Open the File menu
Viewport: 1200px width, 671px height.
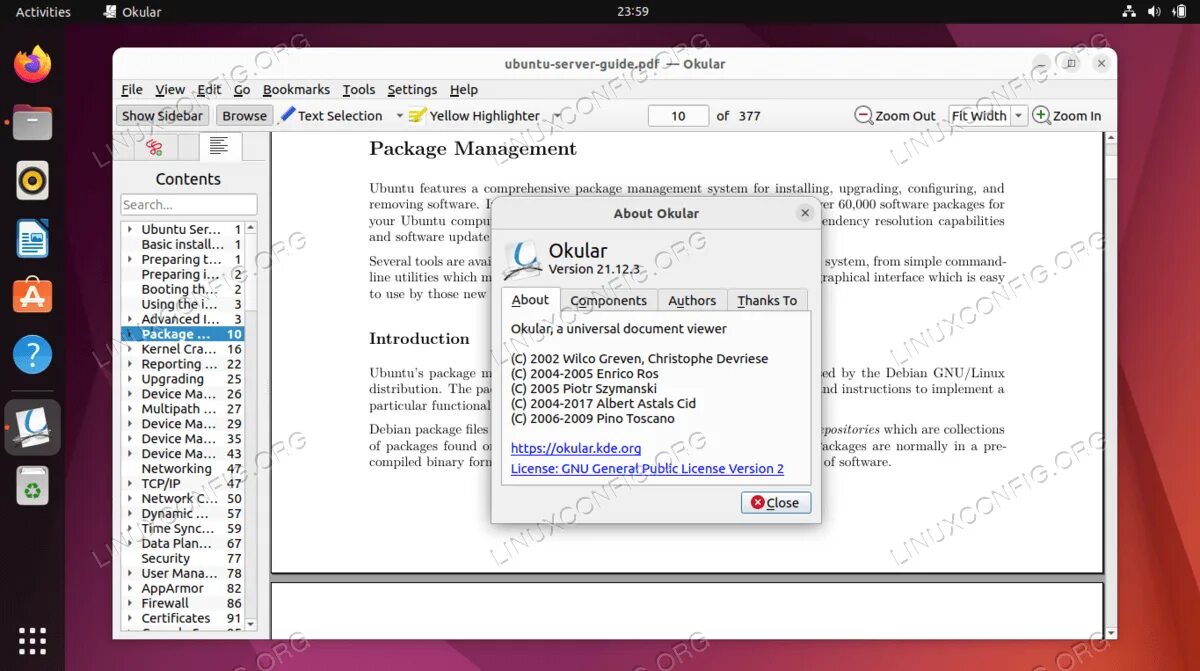pos(132,89)
